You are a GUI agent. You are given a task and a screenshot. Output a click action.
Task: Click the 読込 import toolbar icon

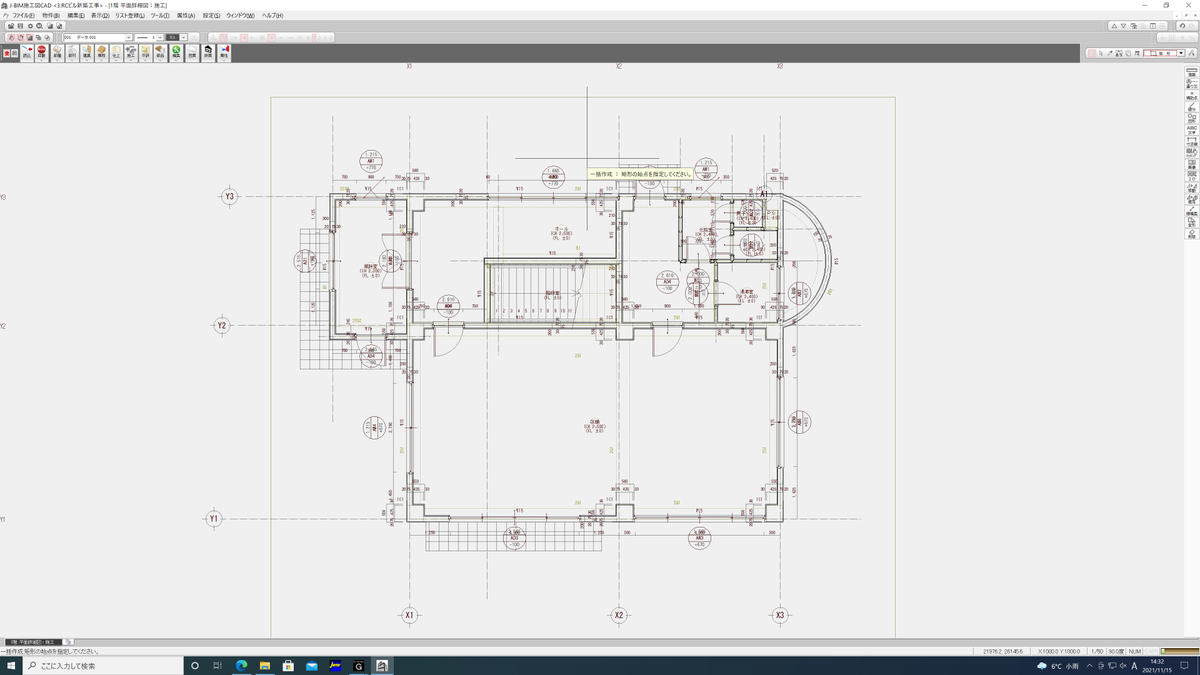[x=27, y=52]
